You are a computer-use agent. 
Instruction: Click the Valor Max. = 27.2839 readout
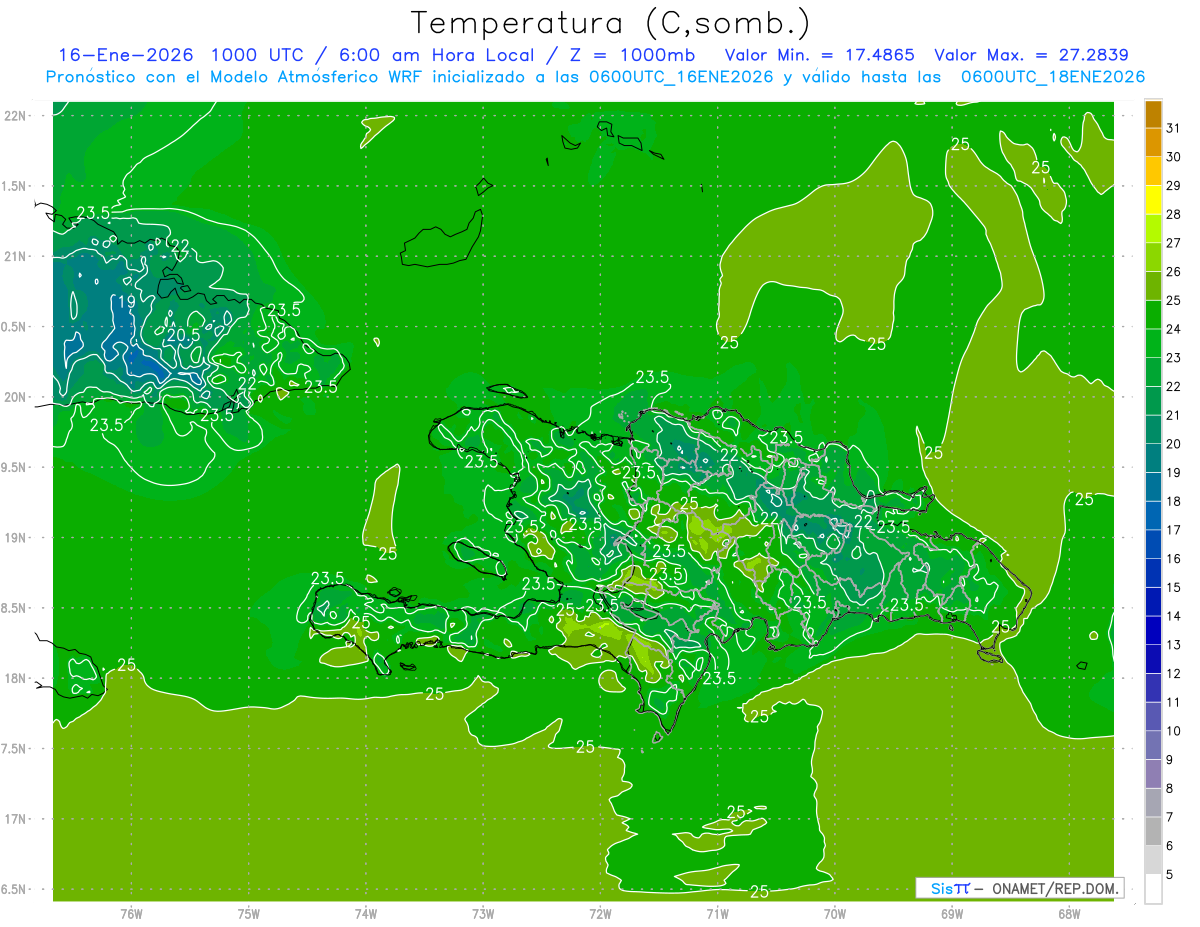1031,55
